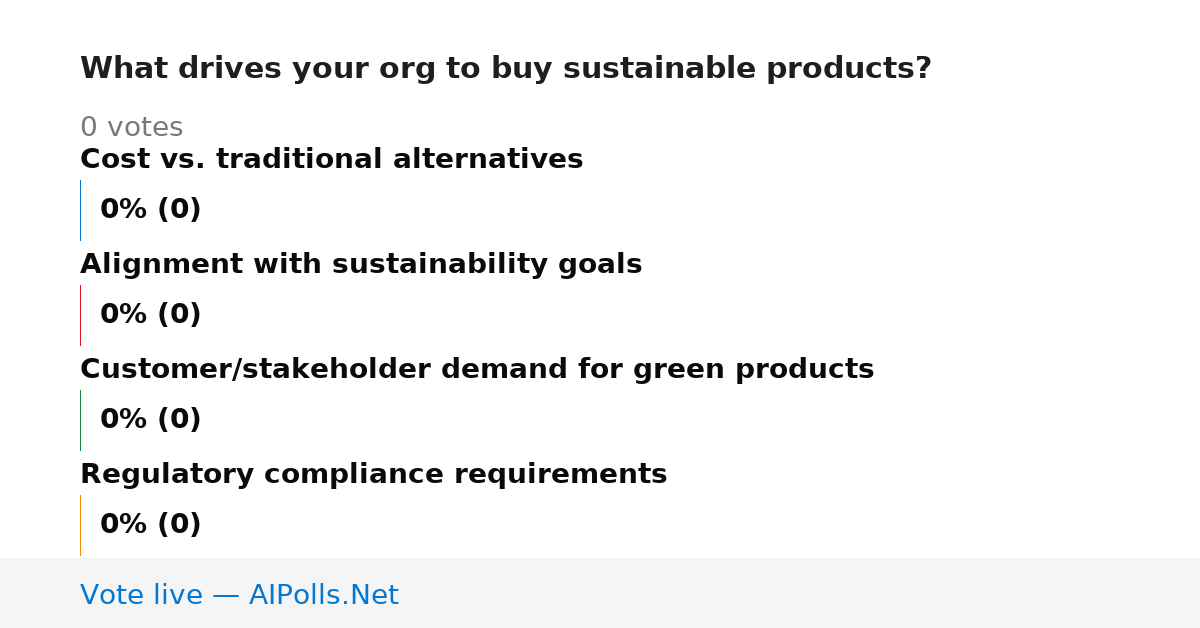The height and width of the screenshot is (628, 1200).
Task: Click the 'Vote live — AIPolls.Net' link
Action: 239,595
